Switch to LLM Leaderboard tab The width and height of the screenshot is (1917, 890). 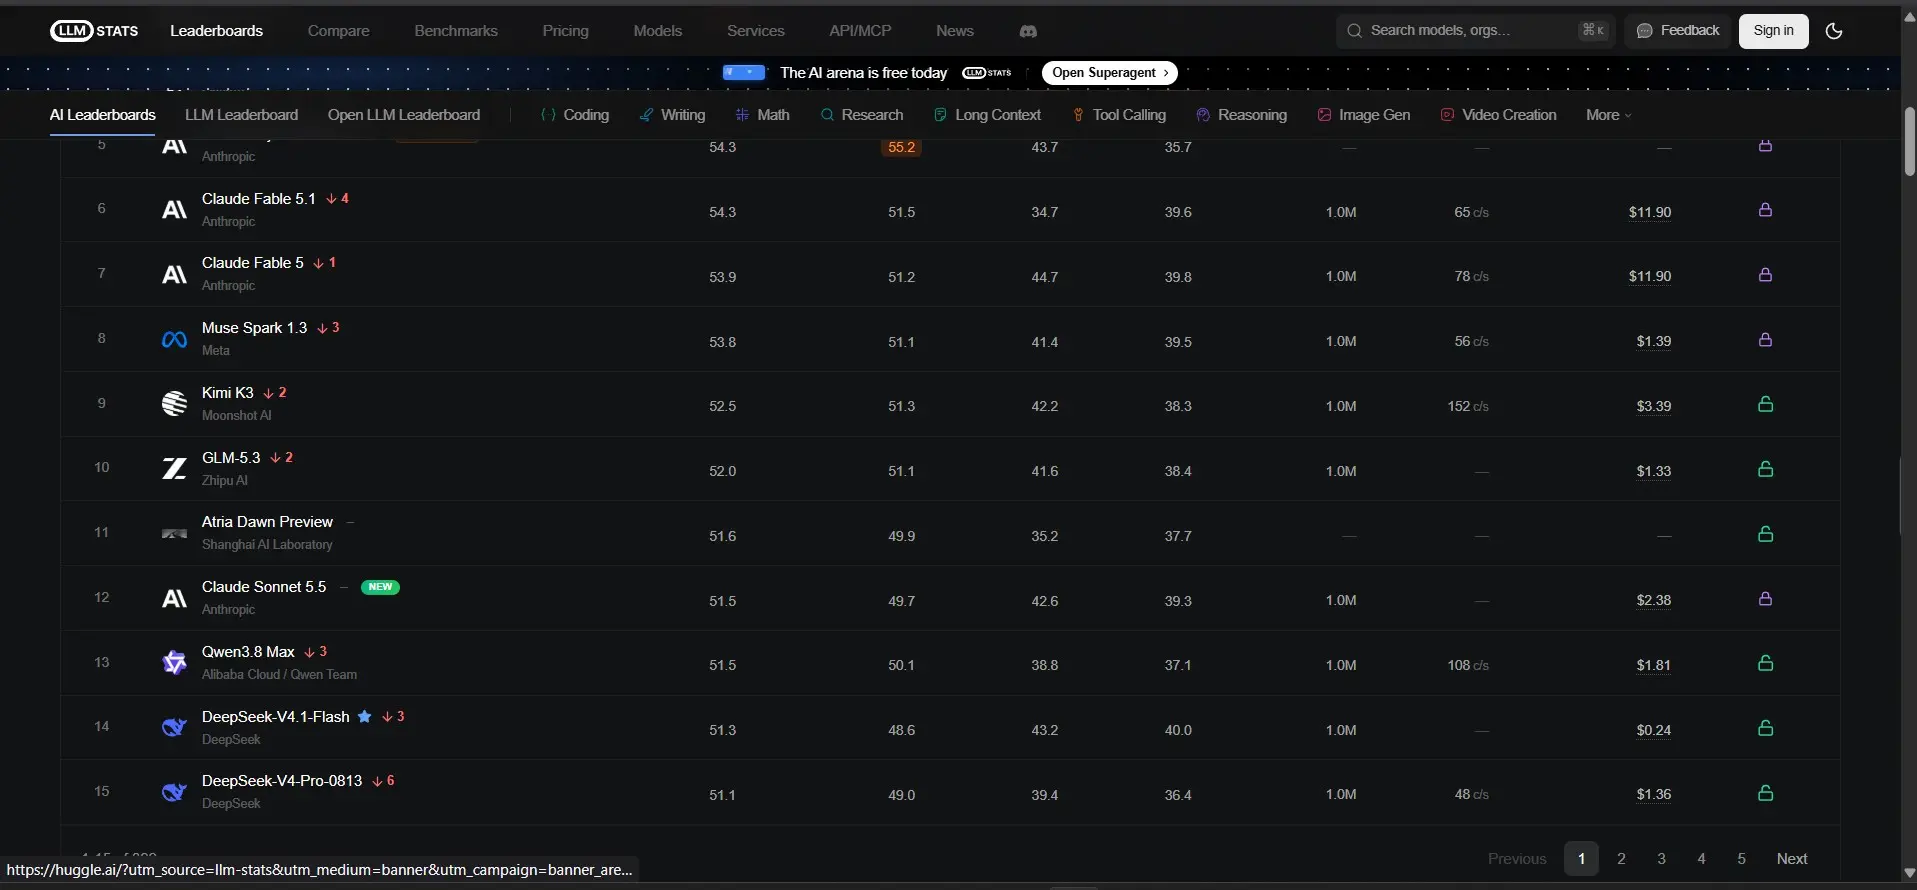(x=241, y=115)
